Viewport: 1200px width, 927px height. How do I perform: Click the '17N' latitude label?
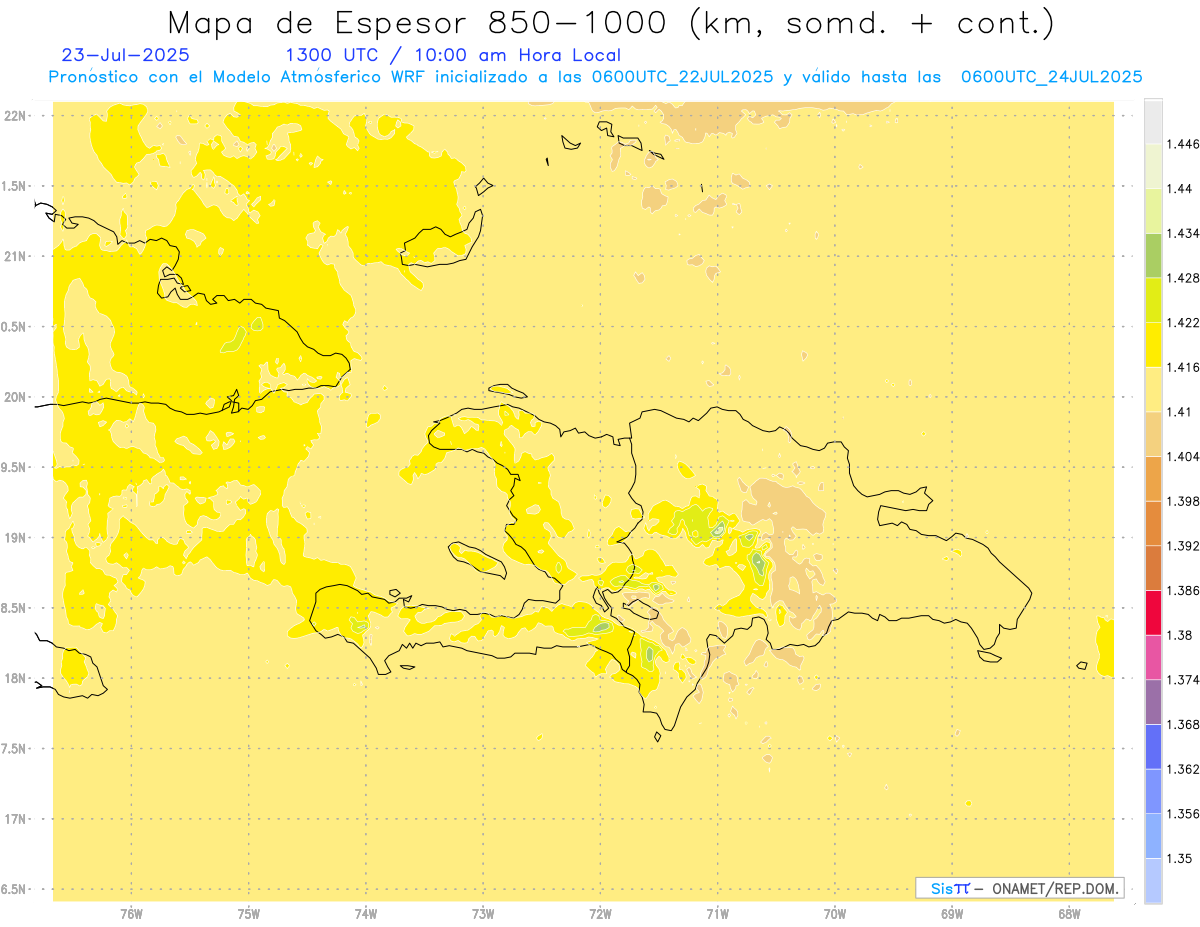(17, 820)
